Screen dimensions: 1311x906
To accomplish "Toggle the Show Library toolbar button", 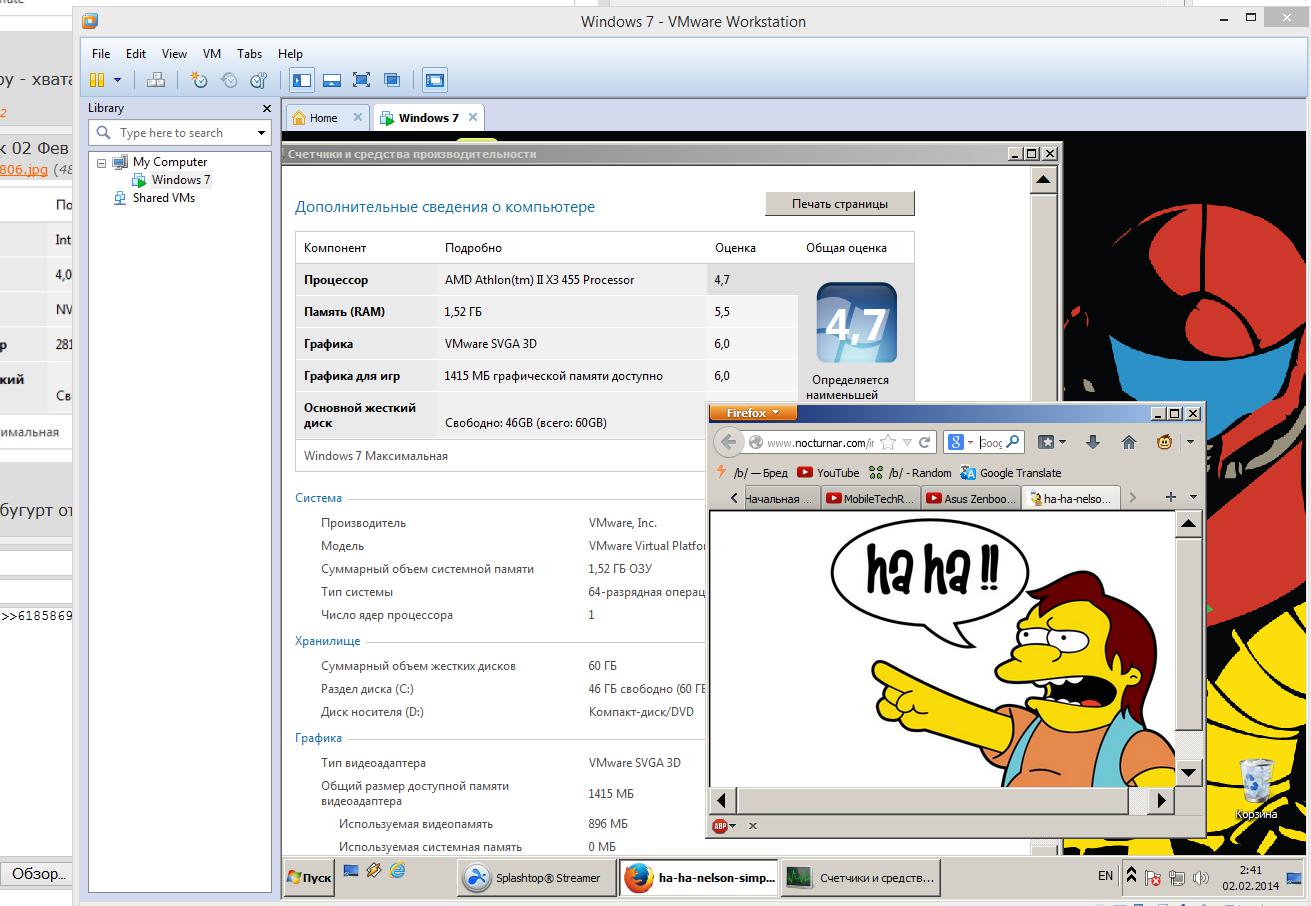I will 302,80.
